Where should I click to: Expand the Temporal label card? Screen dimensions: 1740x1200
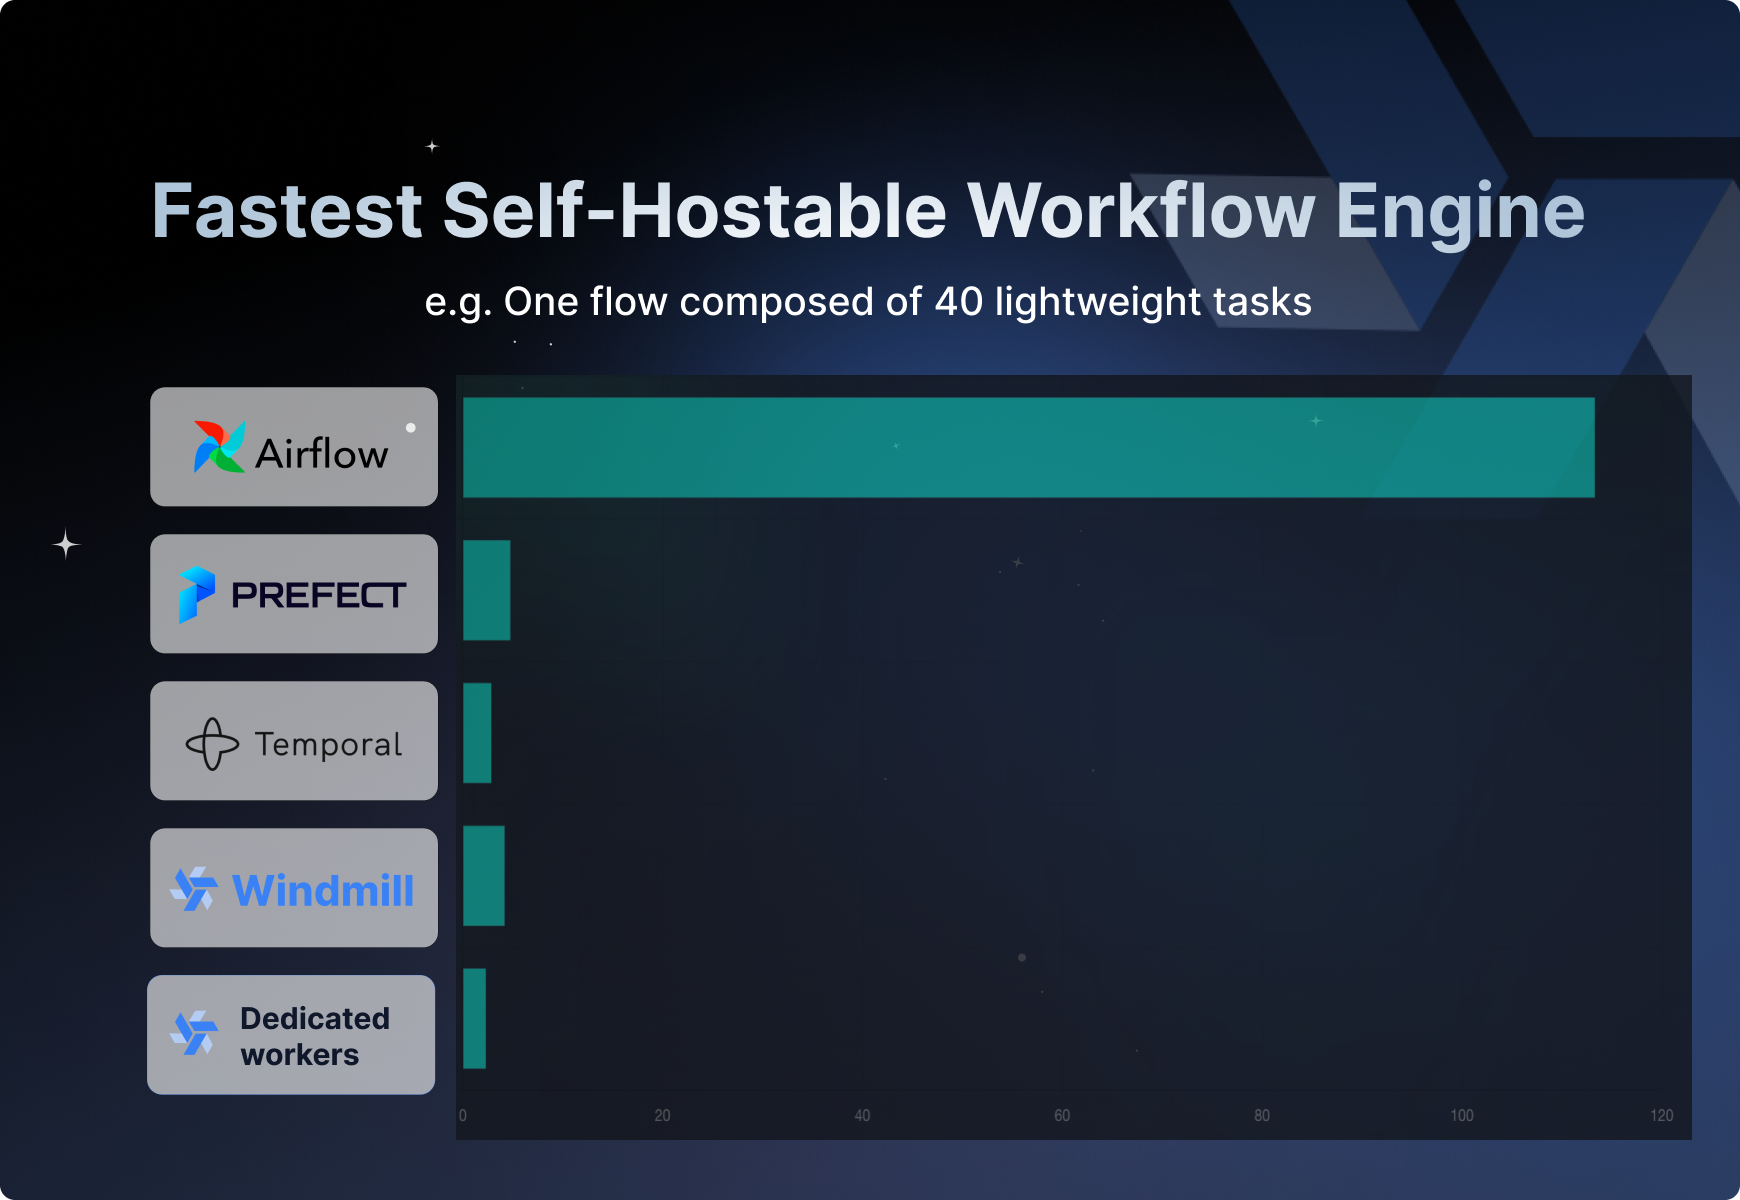tap(294, 741)
